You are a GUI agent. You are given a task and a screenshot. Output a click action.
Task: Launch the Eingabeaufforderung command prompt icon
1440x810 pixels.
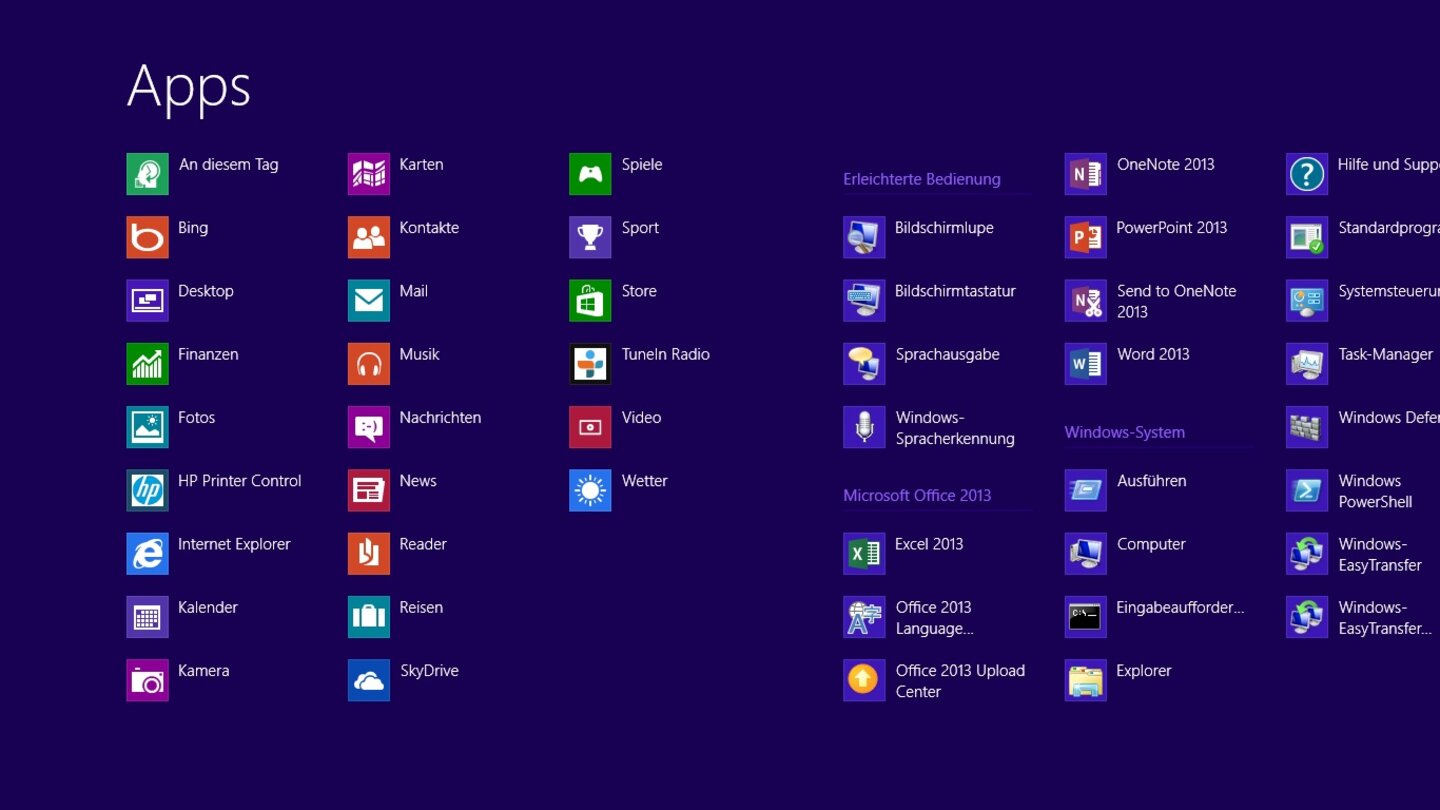click(1086, 617)
